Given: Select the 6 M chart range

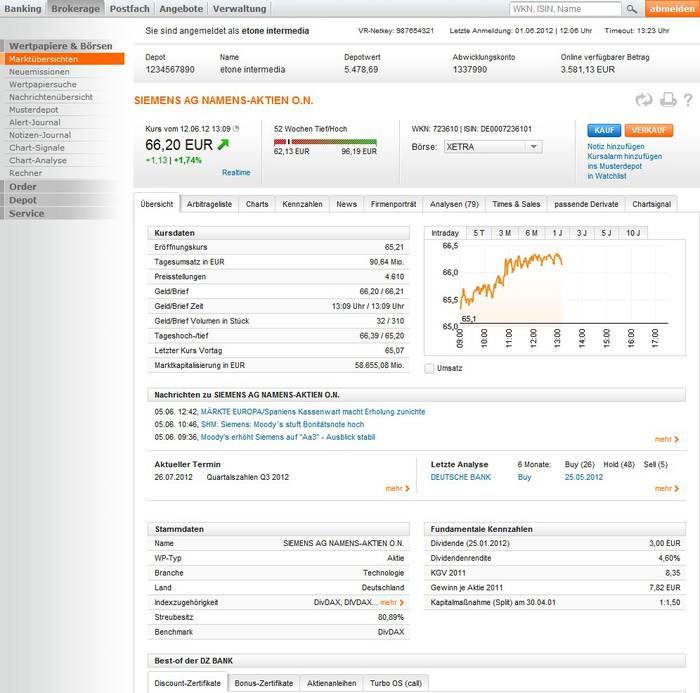Looking at the screenshot, I should tap(531, 233).
